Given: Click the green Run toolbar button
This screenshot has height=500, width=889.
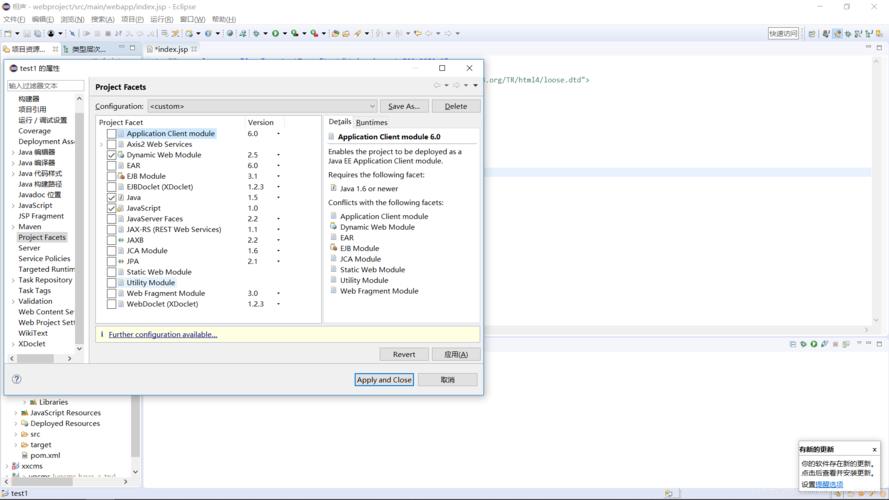Looking at the screenshot, I should point(275,33).
